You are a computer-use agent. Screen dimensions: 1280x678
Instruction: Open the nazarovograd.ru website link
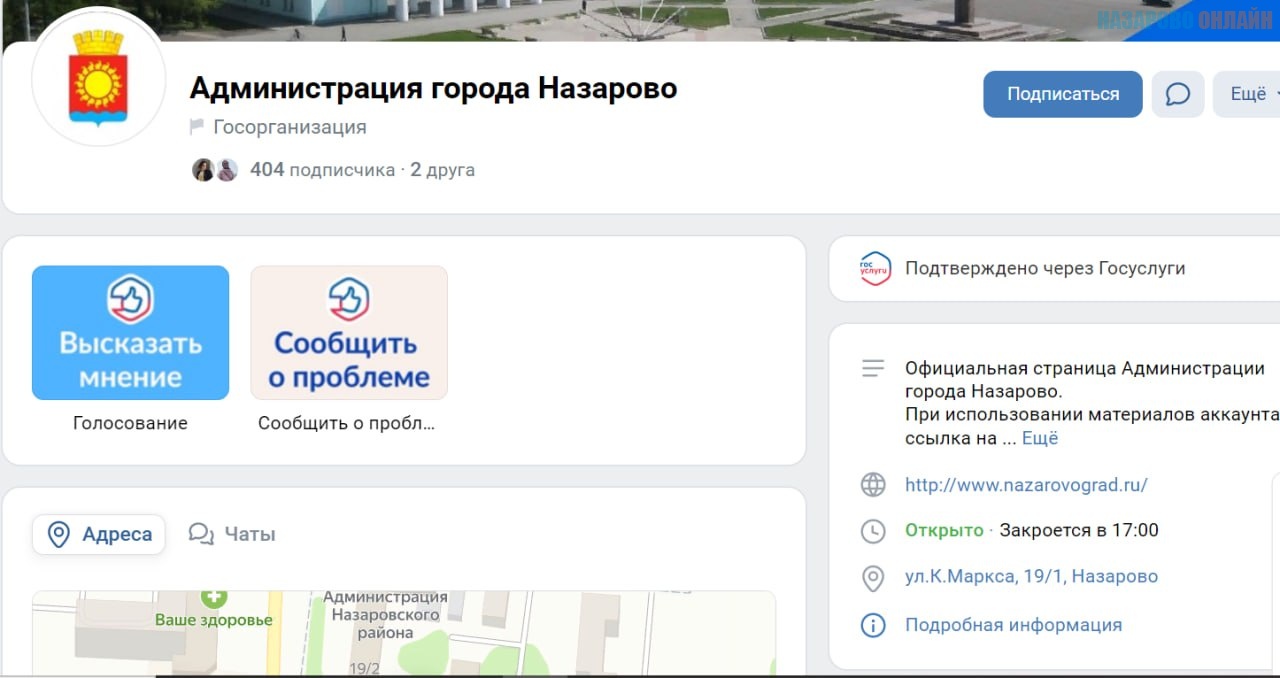[1026, 485]
